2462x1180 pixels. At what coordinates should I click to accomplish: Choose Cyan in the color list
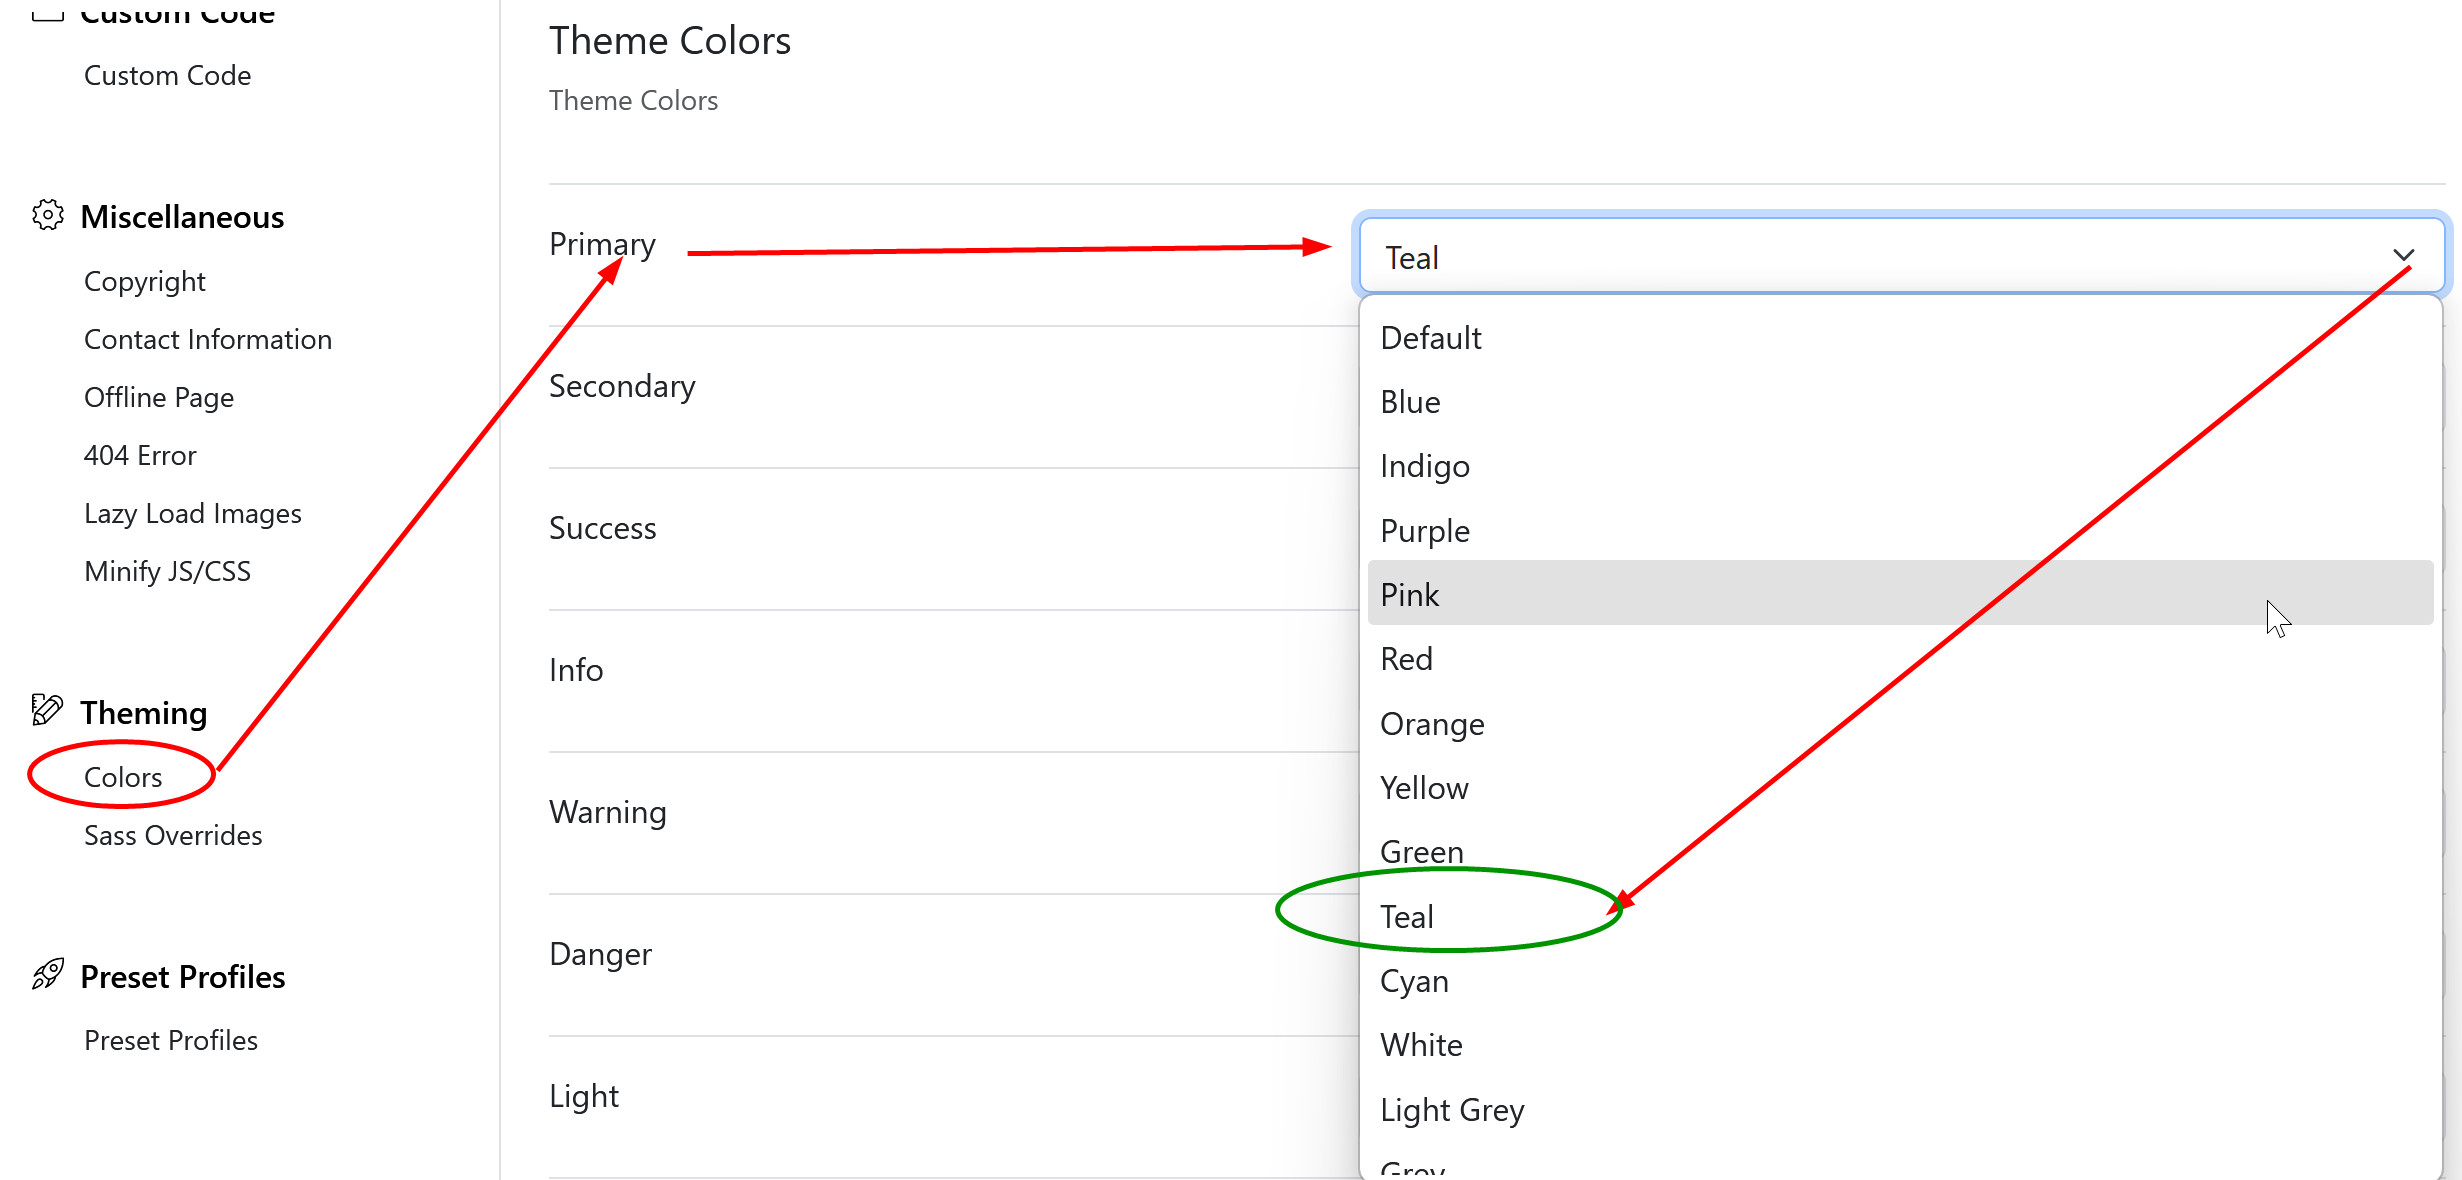click(1414, 980)
